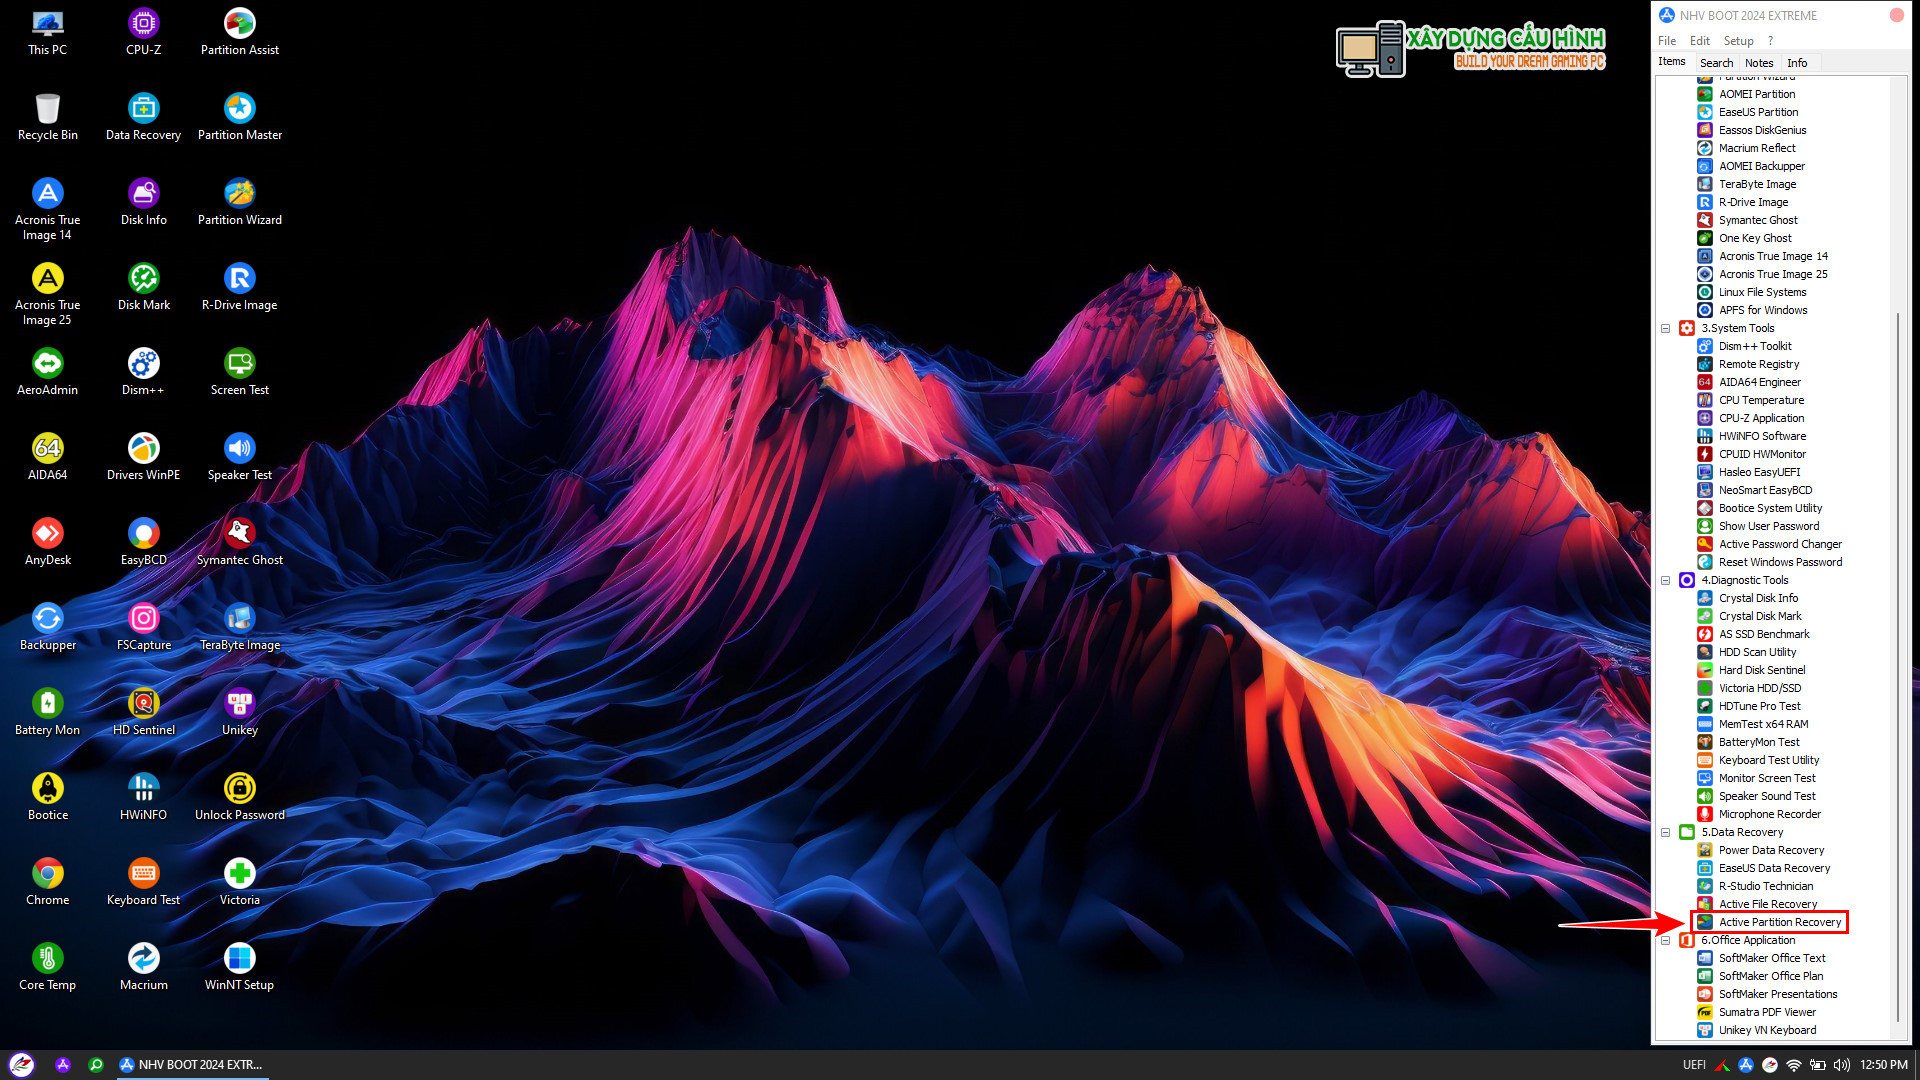Collapse the 4.Diagnostic Tools tree group
This screenshot has height=1080, width=1920.
point(1665,580)
